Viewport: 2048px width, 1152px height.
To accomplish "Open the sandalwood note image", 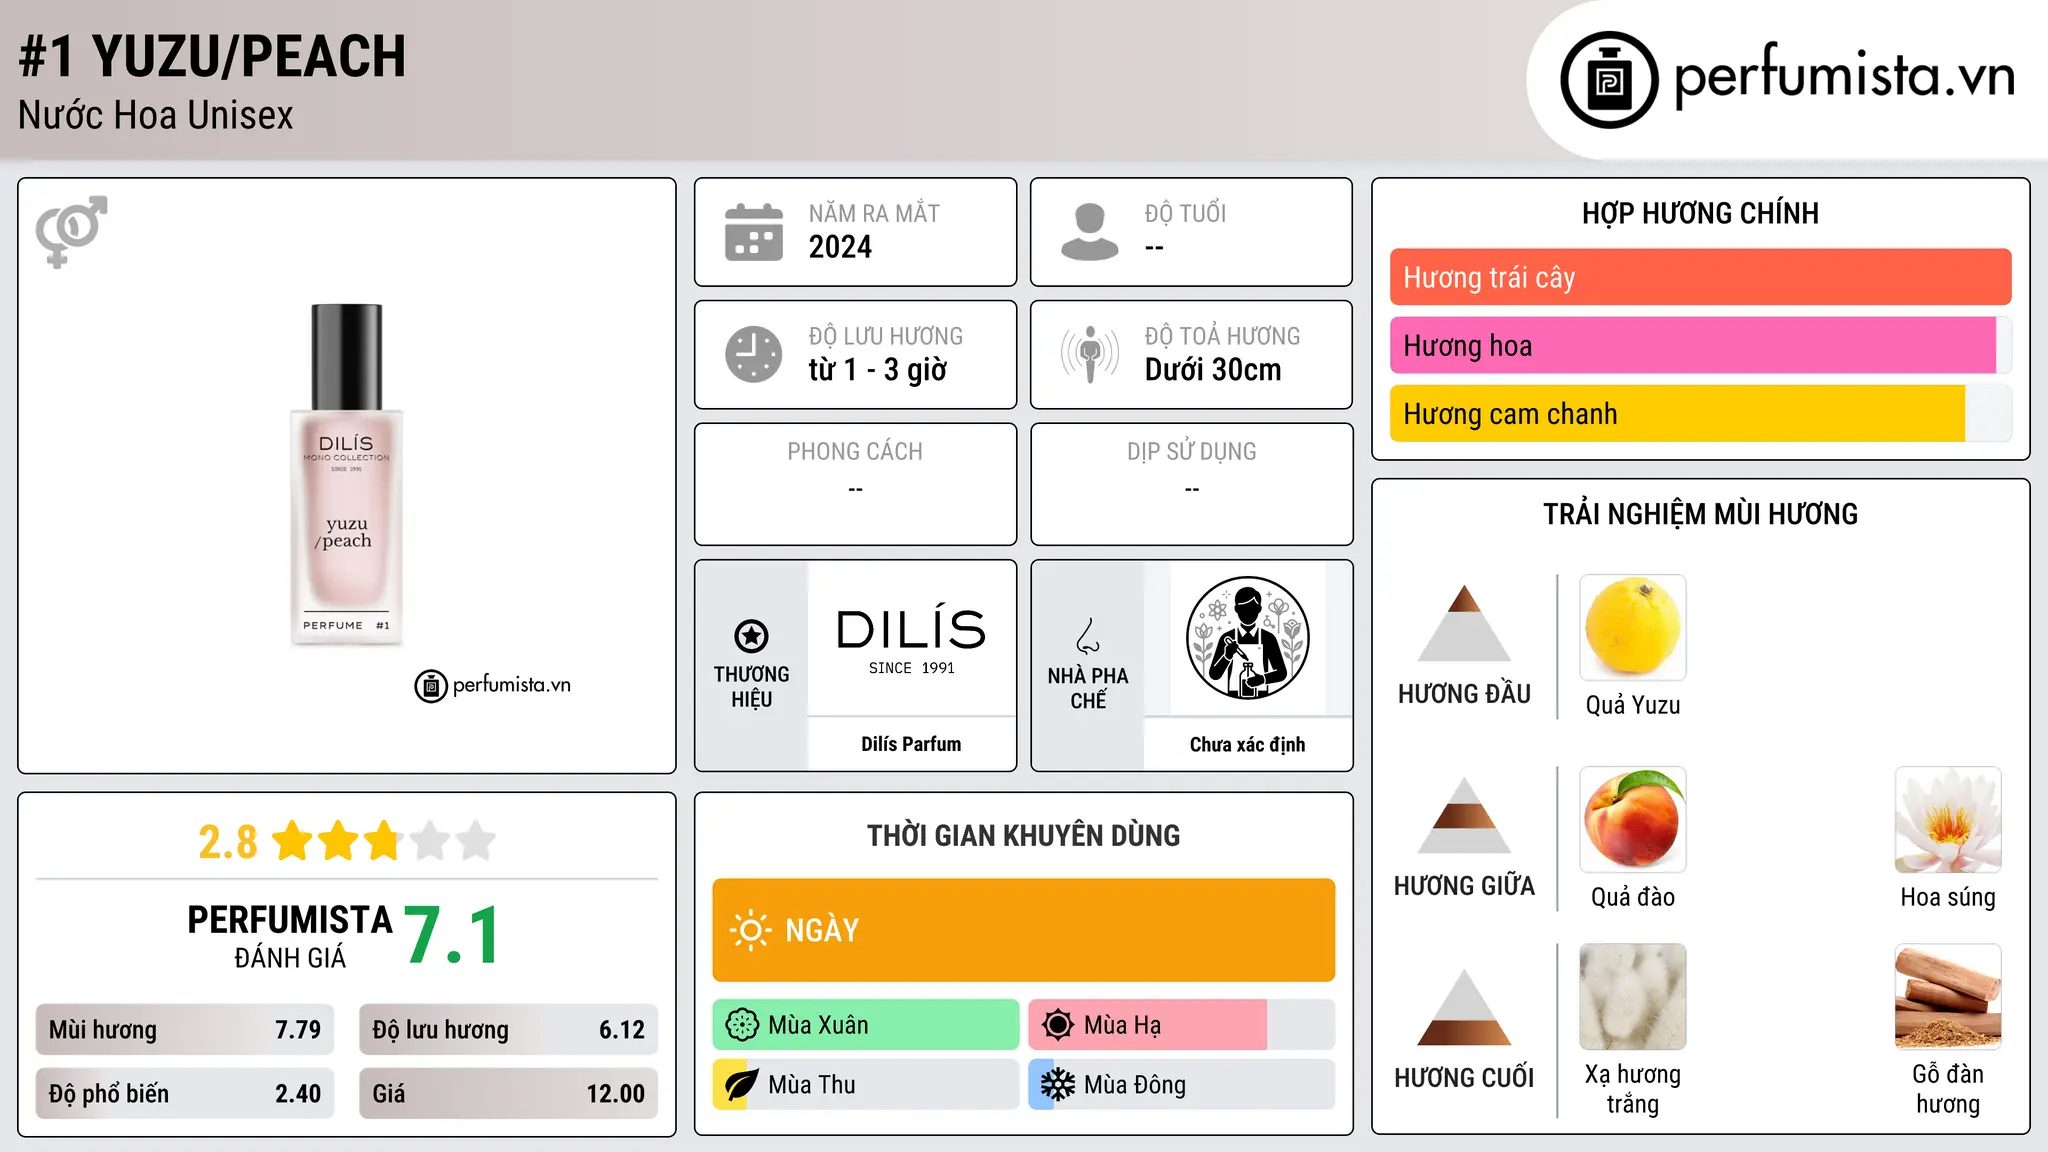I will tap(1948, 997).
